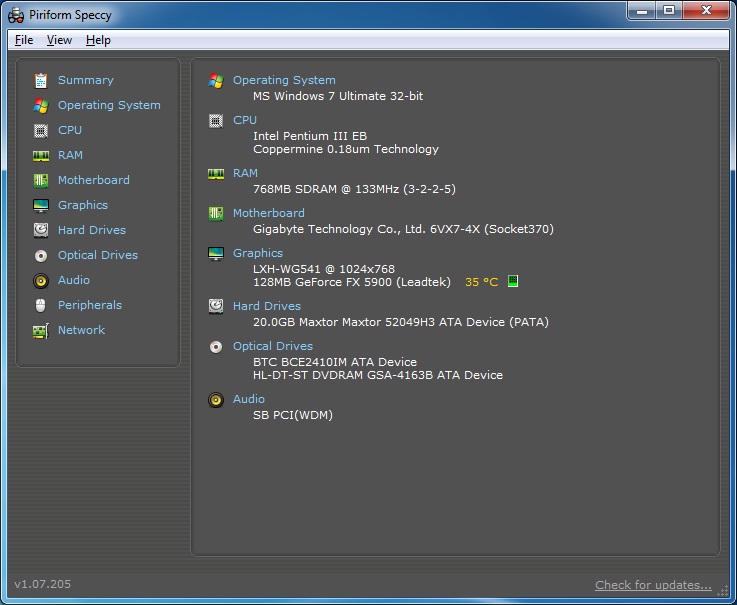The height and width of the screenshot is (605, 737).
Task: Click the Check for updates link
Action: point(653,585)
